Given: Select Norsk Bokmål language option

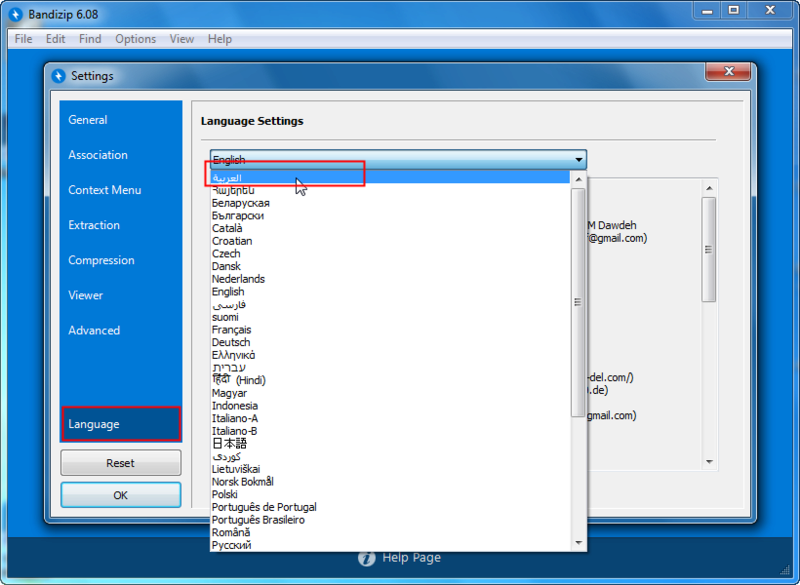Looking at the screenshot, I should coord(390,482).
